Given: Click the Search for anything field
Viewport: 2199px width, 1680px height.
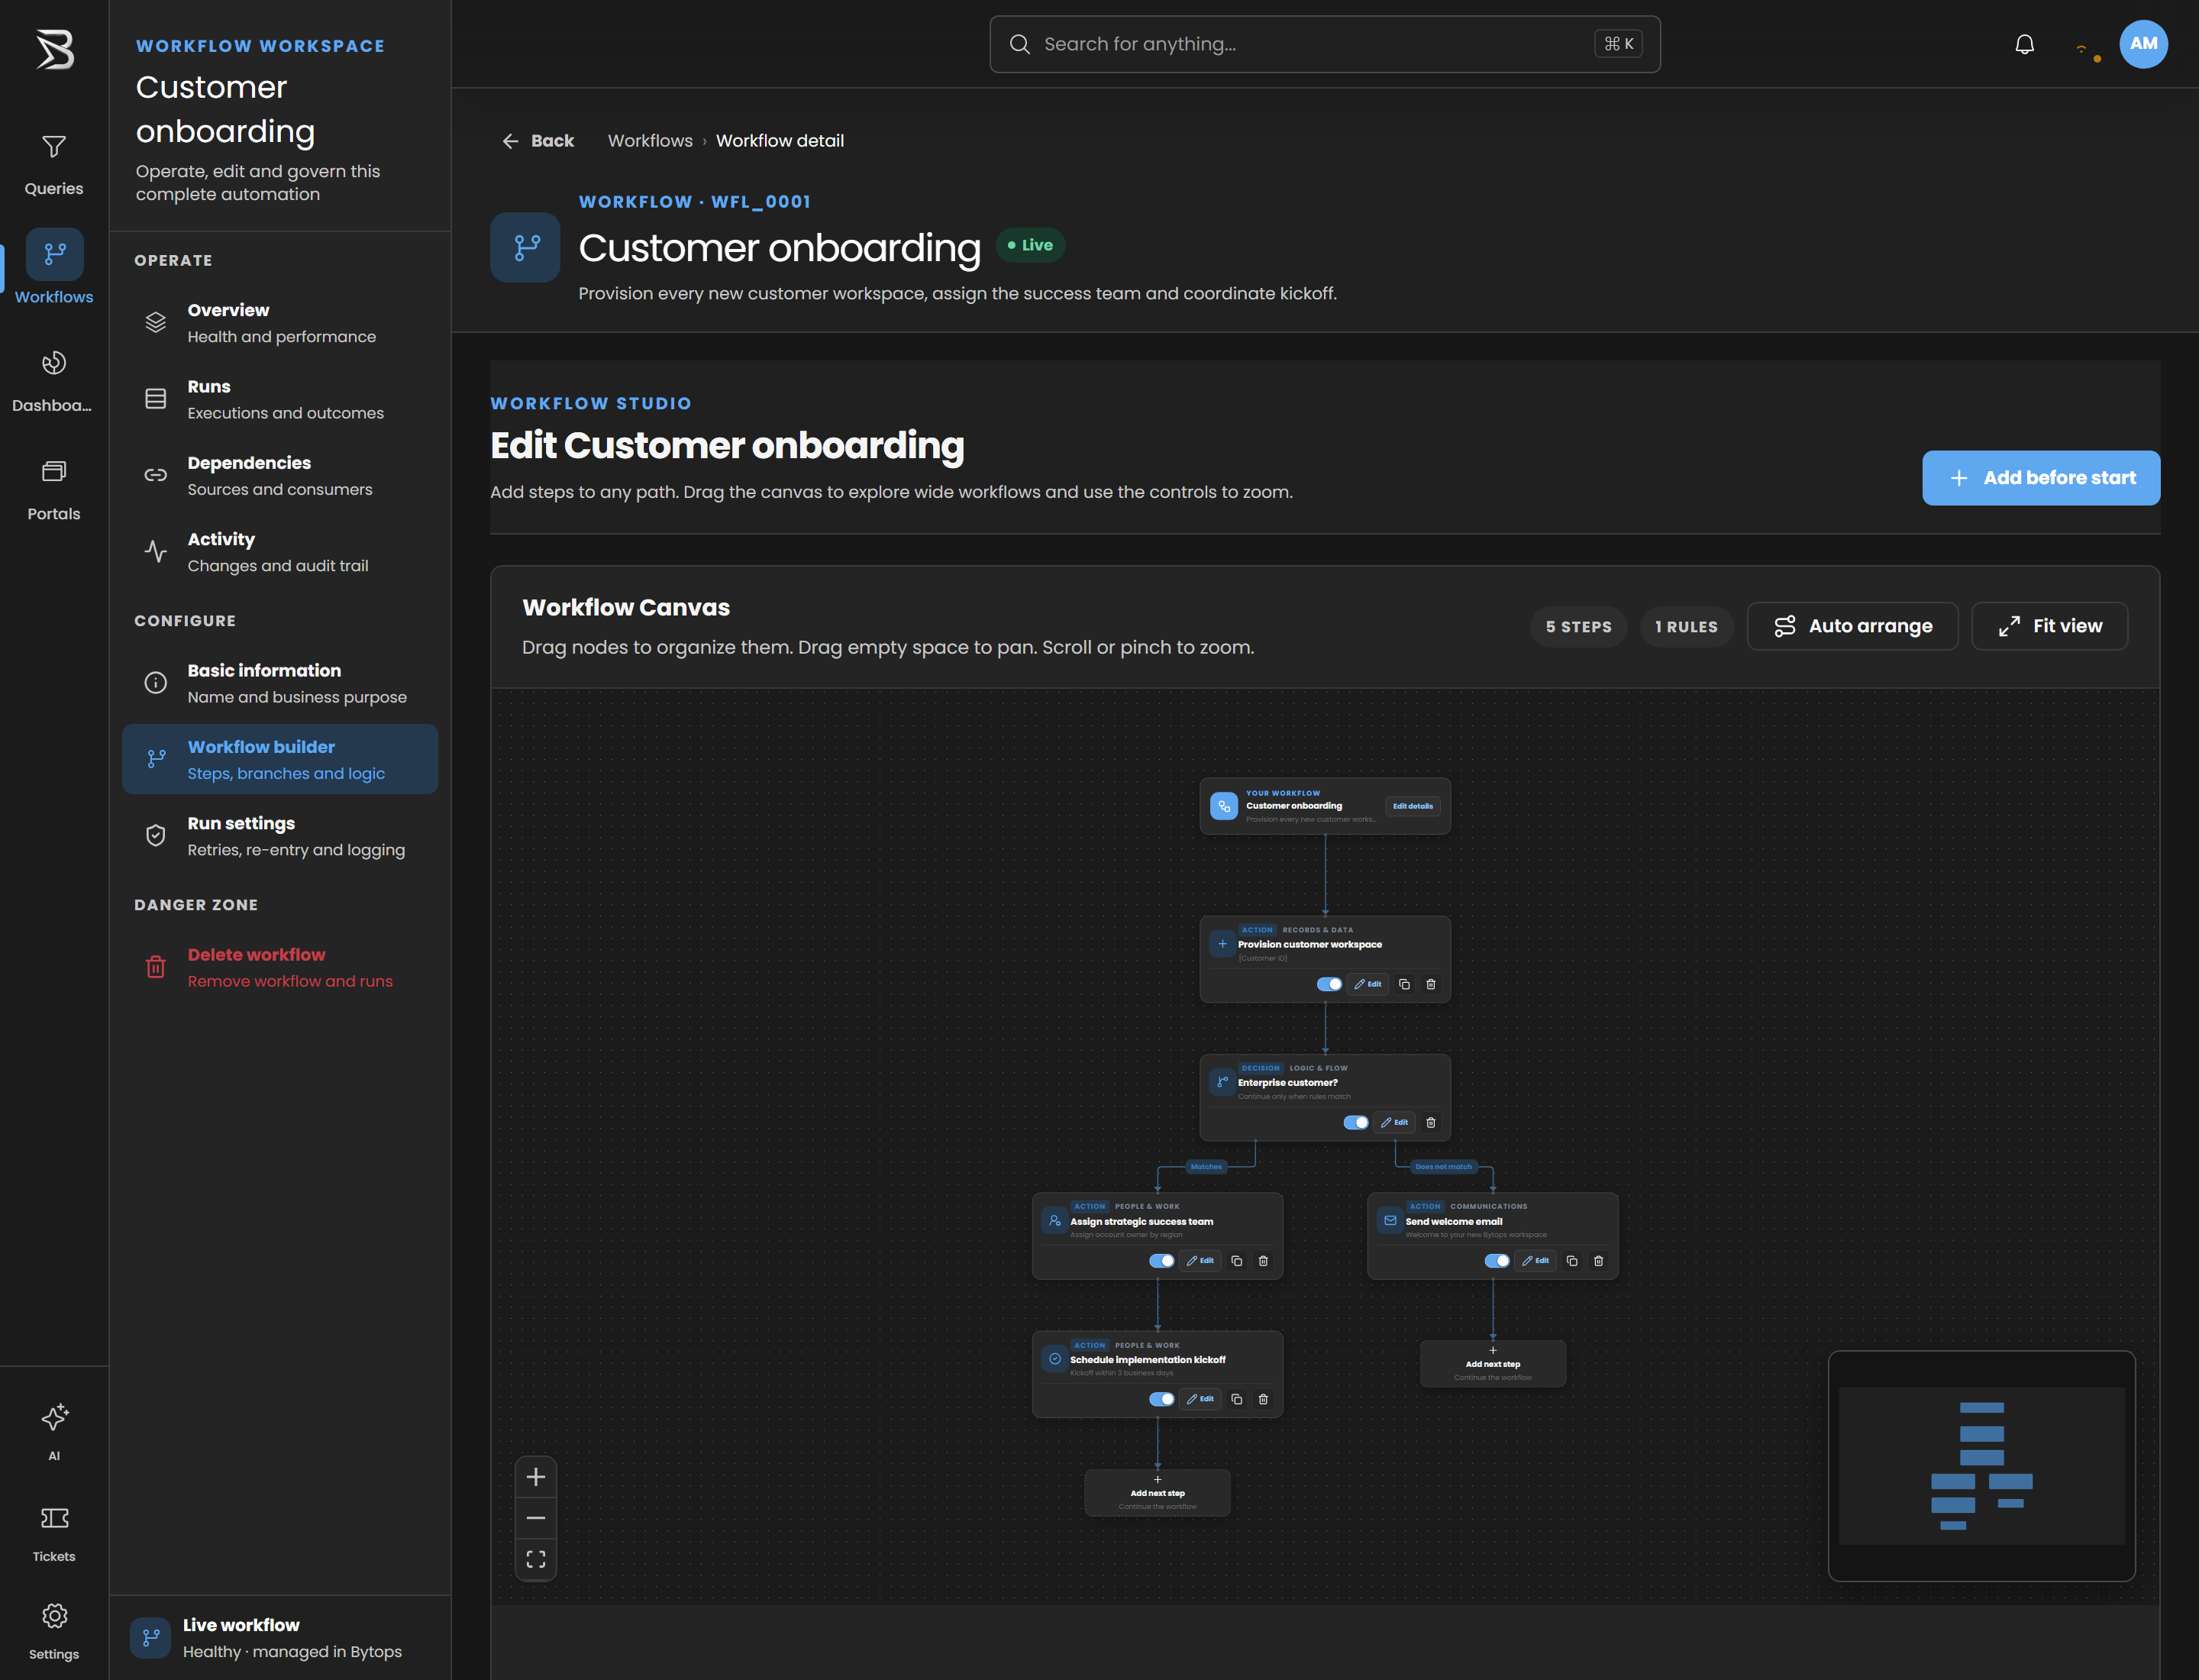Looking at the screenshot, I should coord(1324,44).
